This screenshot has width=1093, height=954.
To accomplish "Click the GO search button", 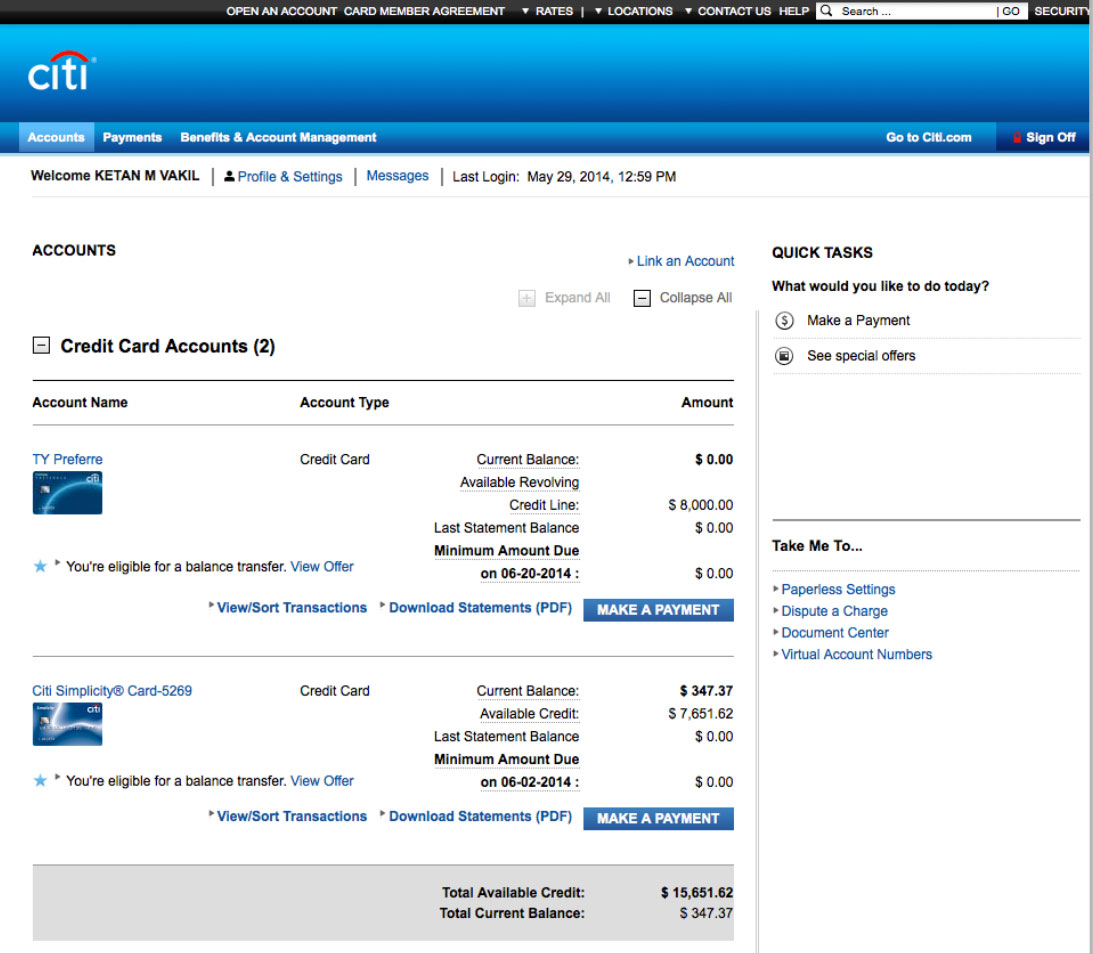I will (x=1011, y=11).
